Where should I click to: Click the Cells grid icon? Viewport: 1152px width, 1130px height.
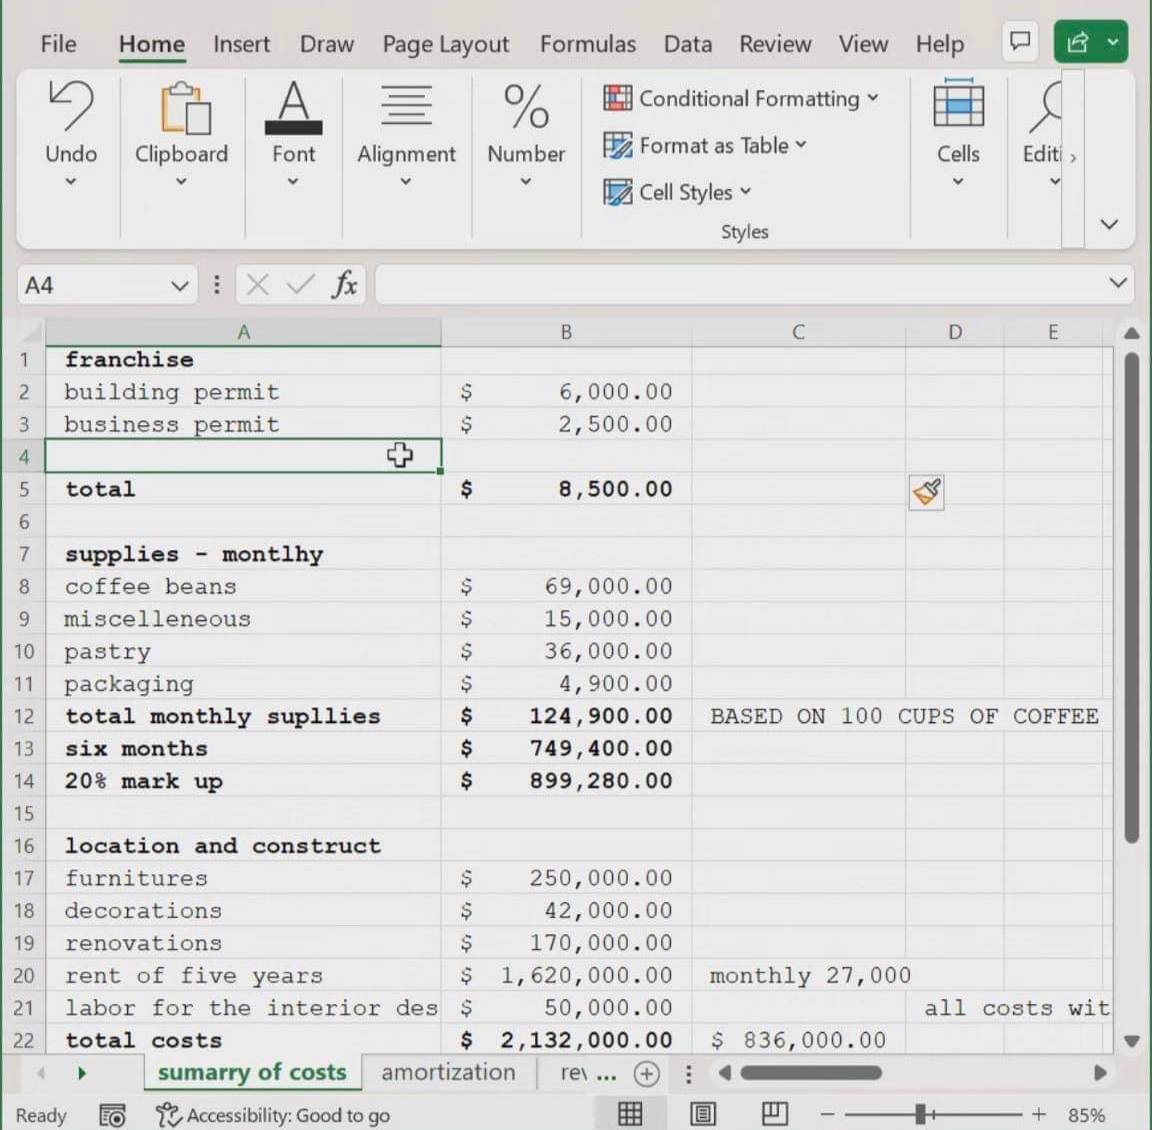tap(958, 104)
